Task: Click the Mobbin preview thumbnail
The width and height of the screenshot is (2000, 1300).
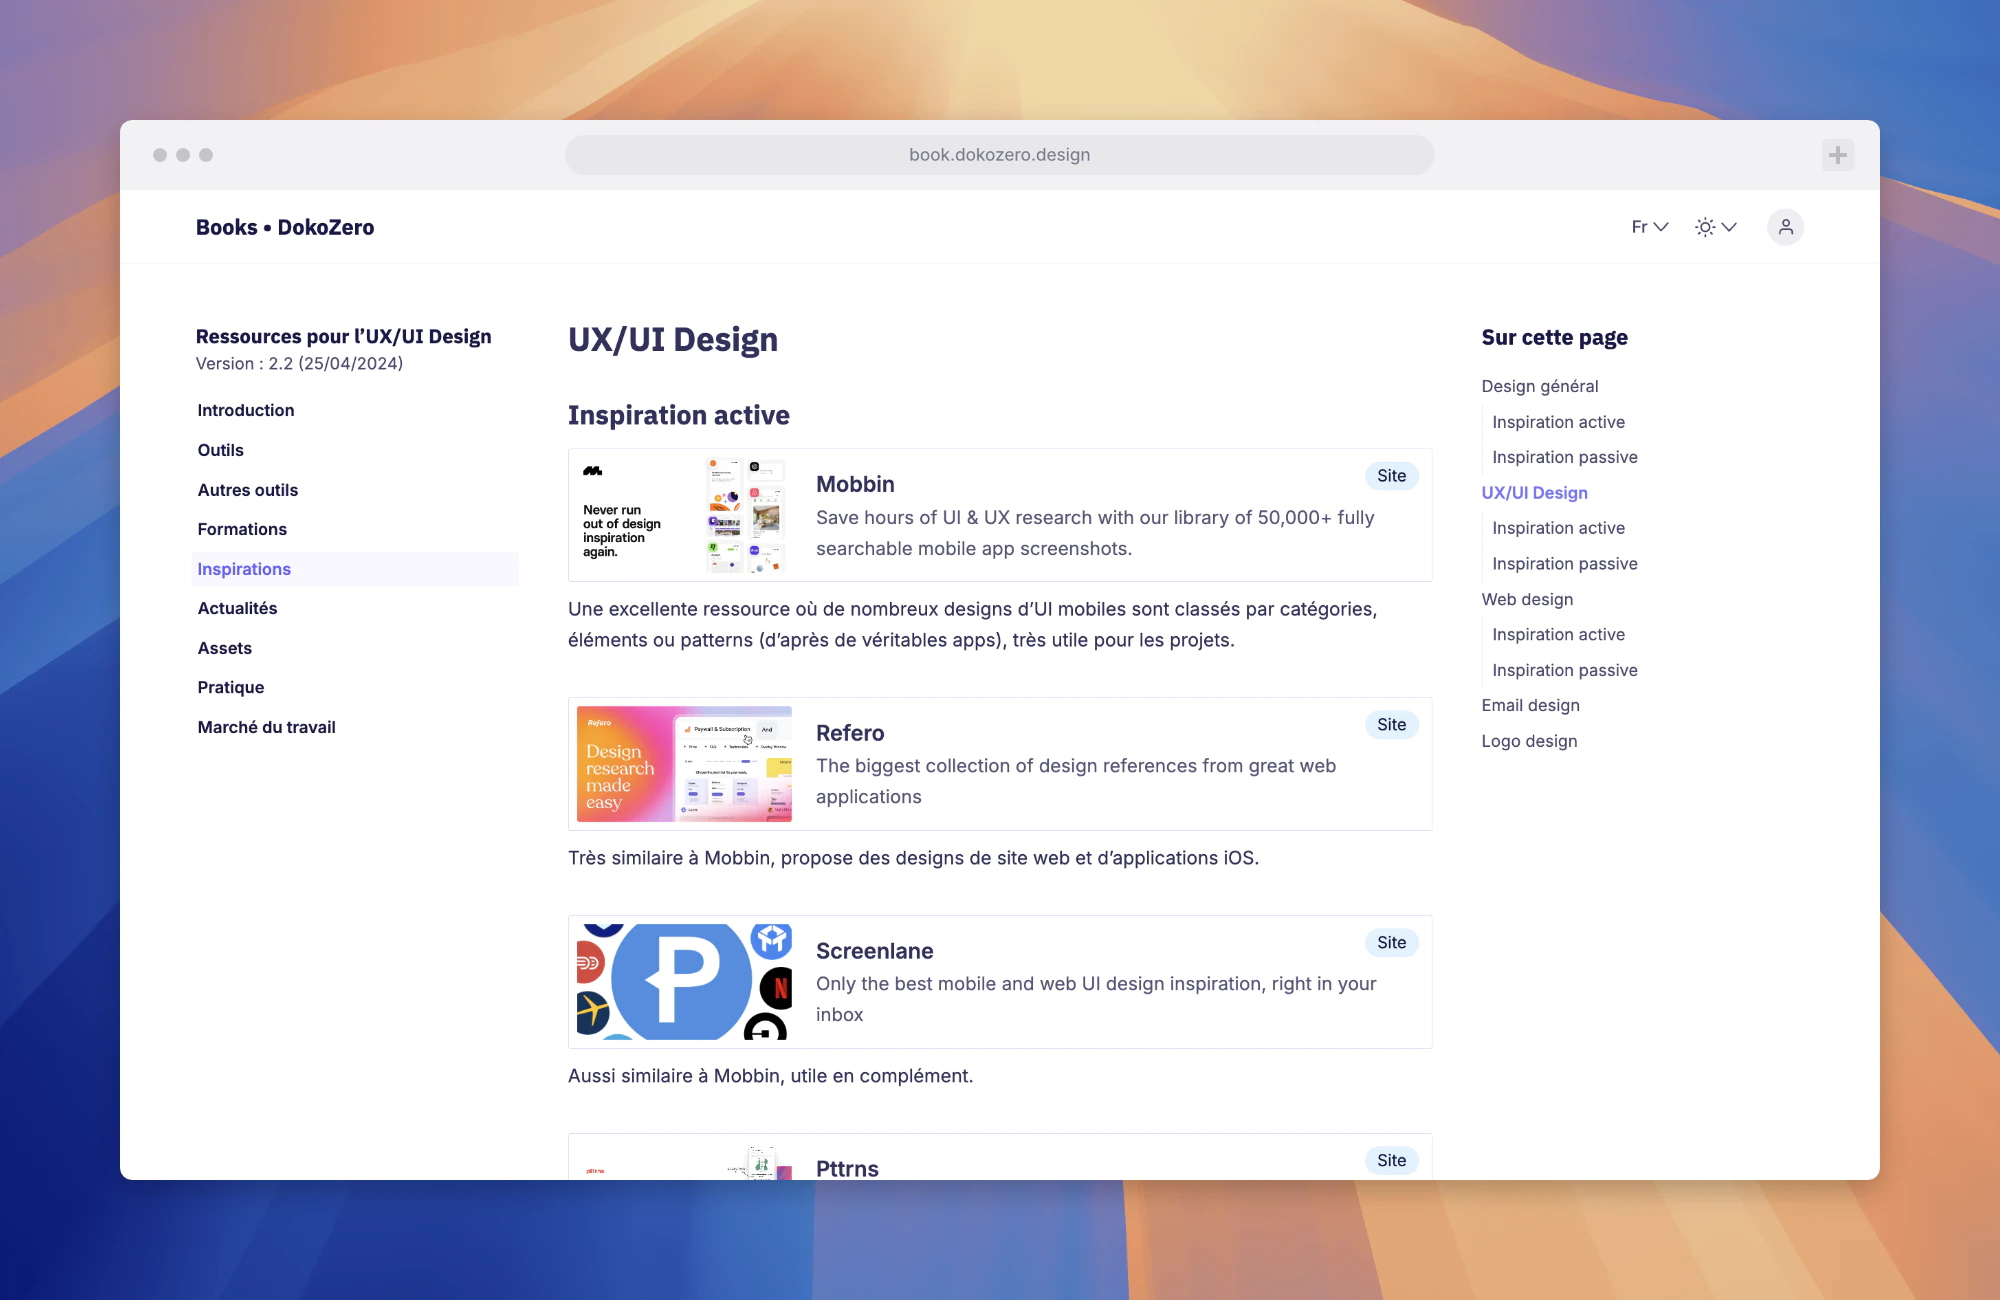Action: [684, 515]
